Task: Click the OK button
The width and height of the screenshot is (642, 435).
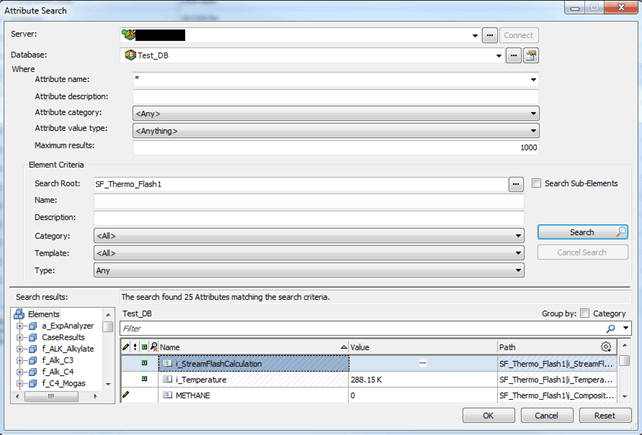Action: (488, 416)
